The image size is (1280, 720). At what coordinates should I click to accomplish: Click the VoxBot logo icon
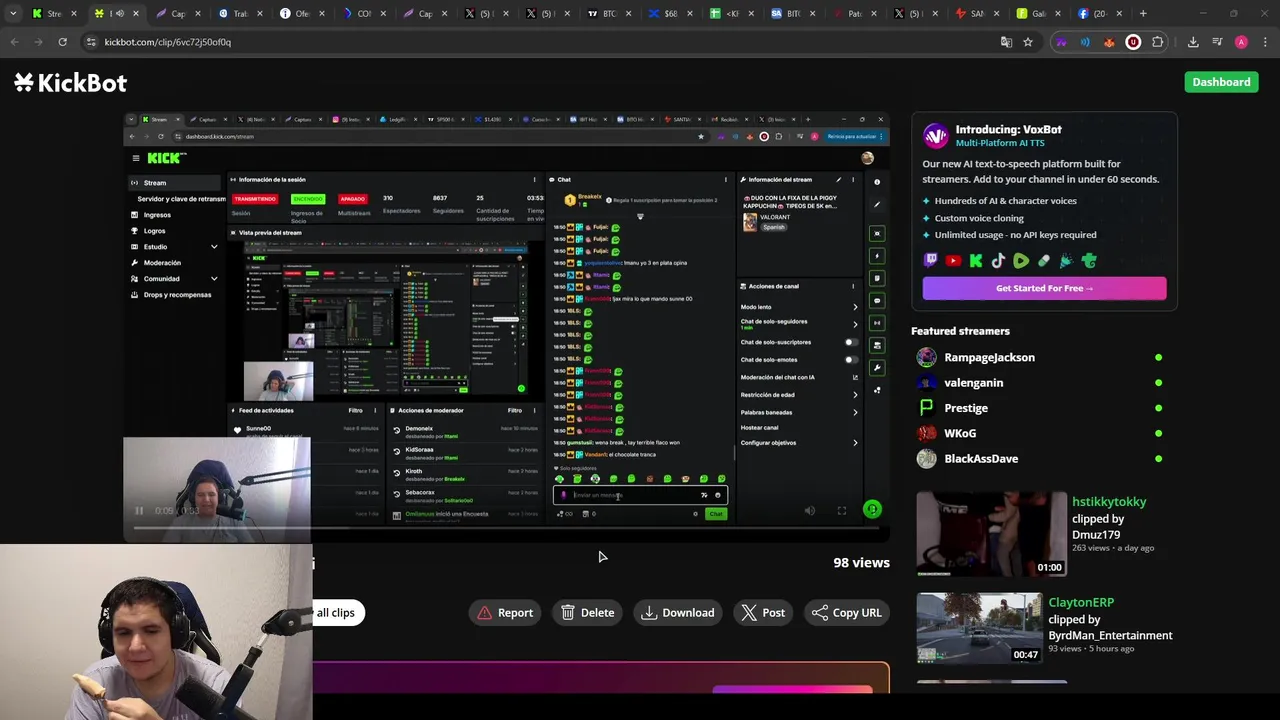pyautogui.click(x=936, y=136)
